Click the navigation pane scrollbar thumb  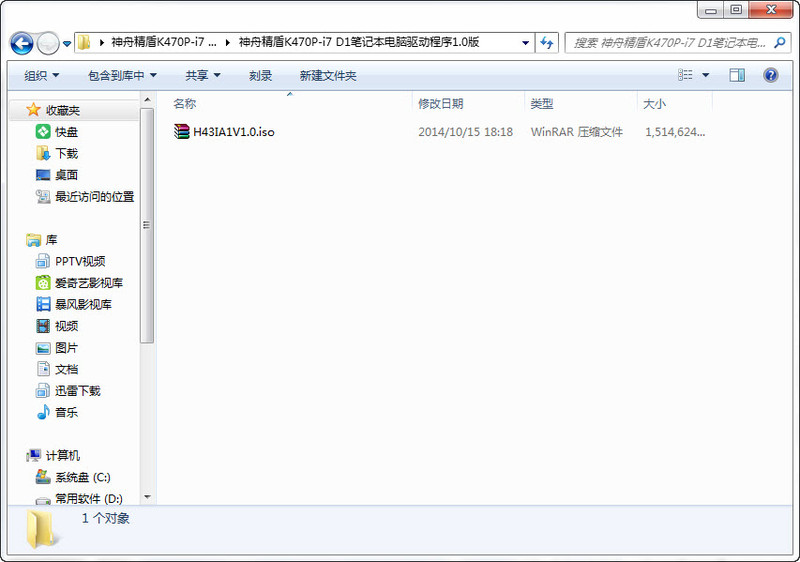coord(147,225)
